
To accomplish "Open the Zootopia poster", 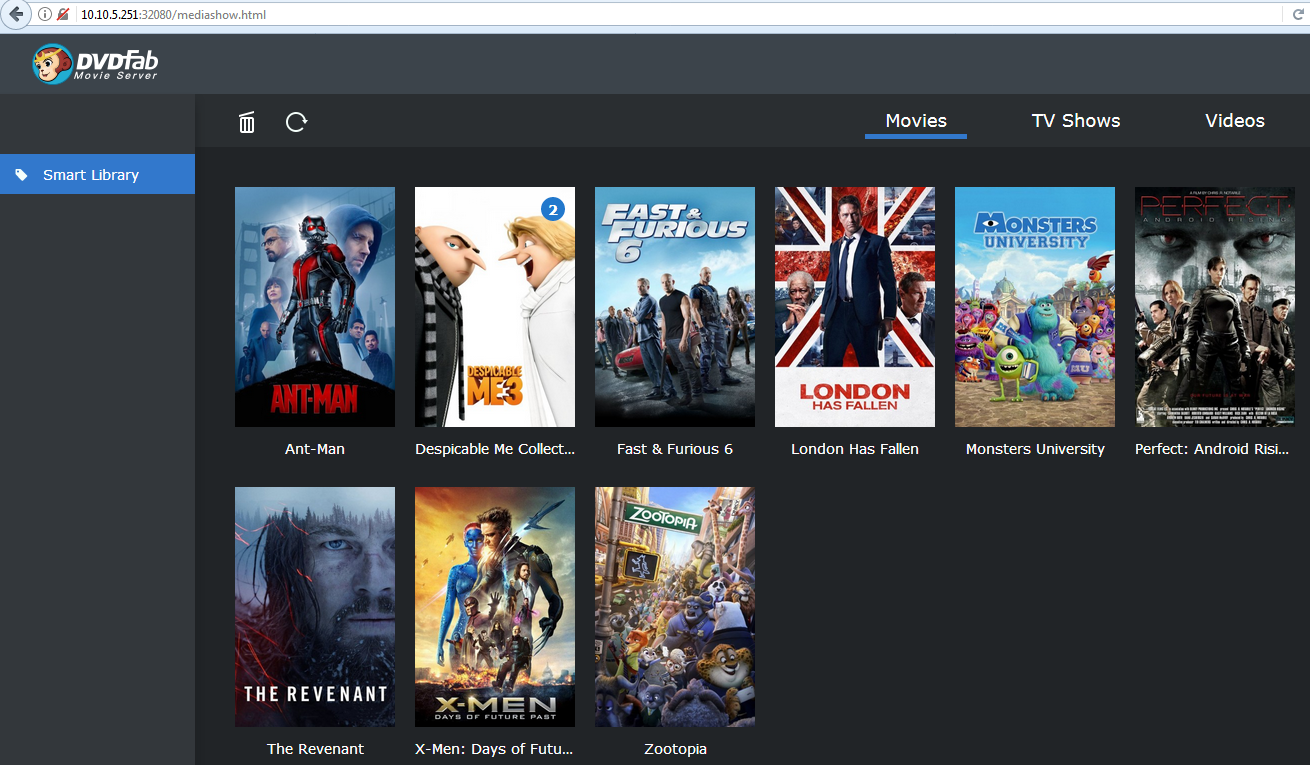I will 675,607.
